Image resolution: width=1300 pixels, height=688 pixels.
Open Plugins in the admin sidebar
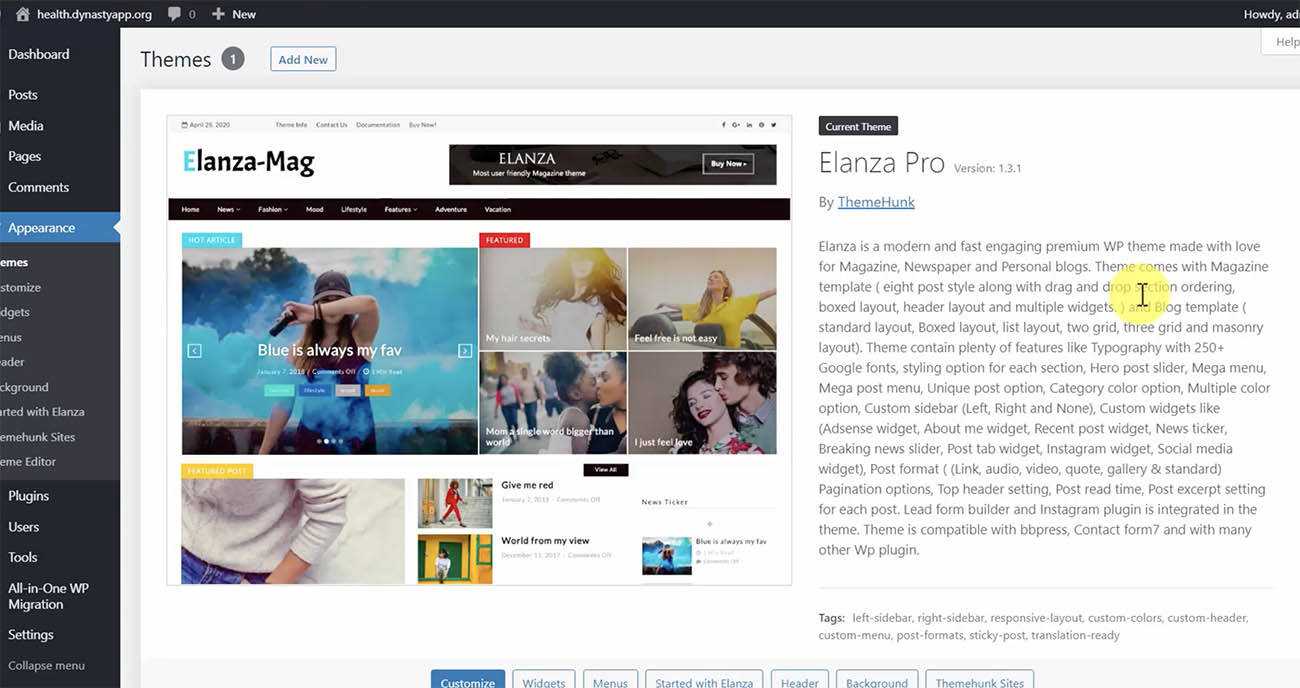[29, 496]
